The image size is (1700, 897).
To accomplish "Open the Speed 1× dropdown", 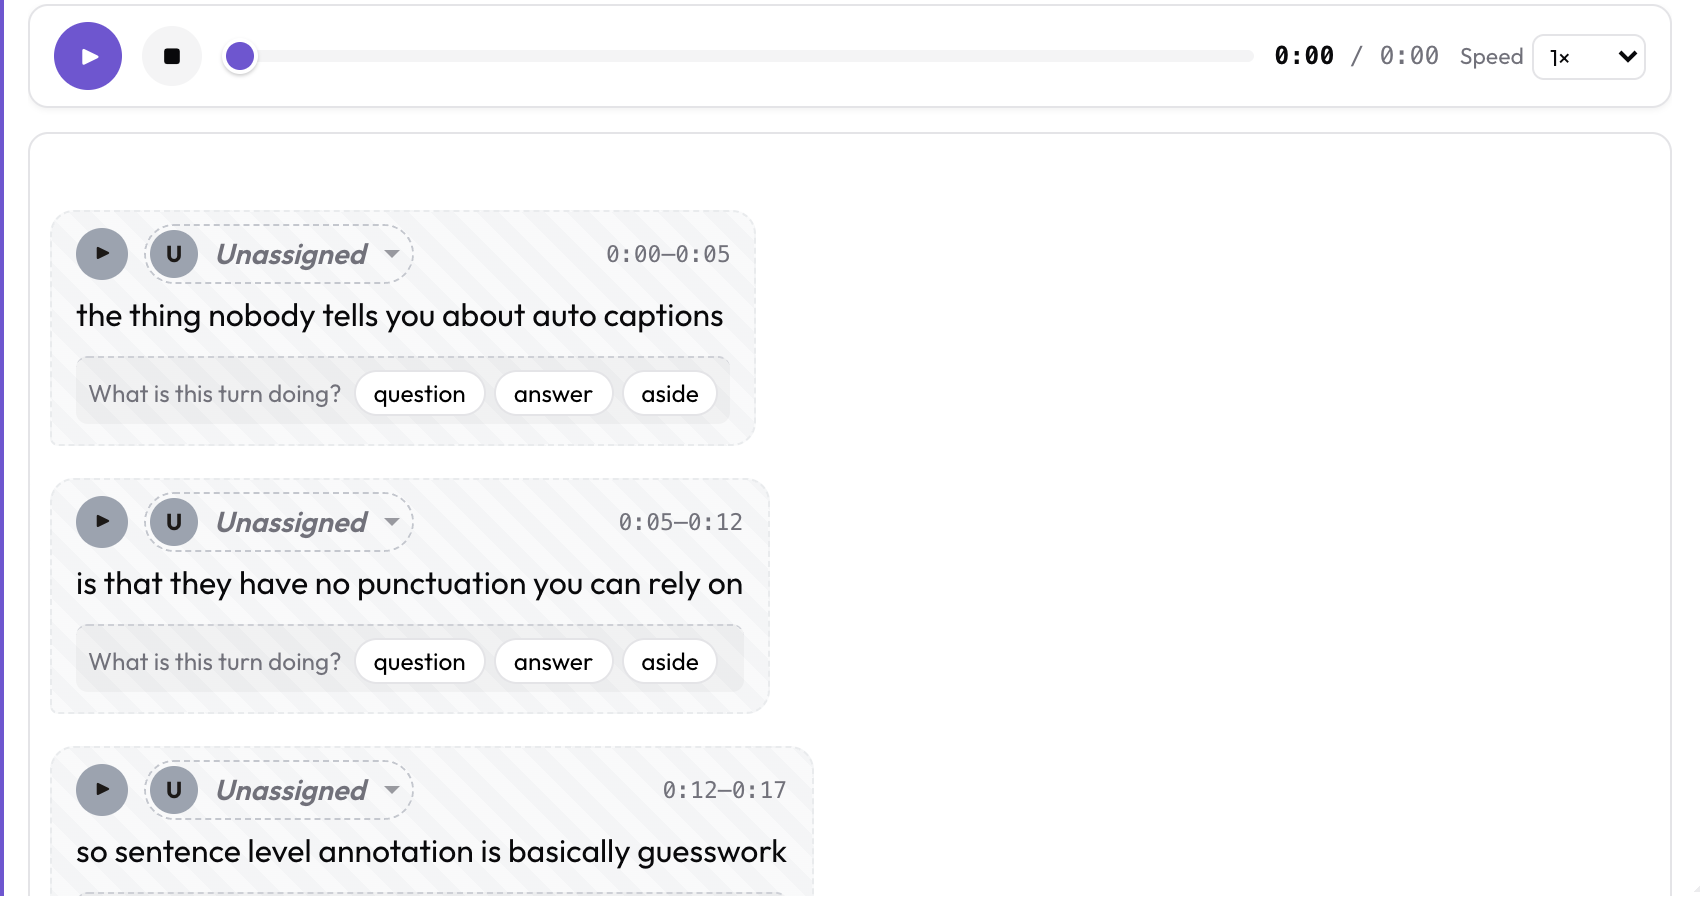I will click(x=1589, y=57).
